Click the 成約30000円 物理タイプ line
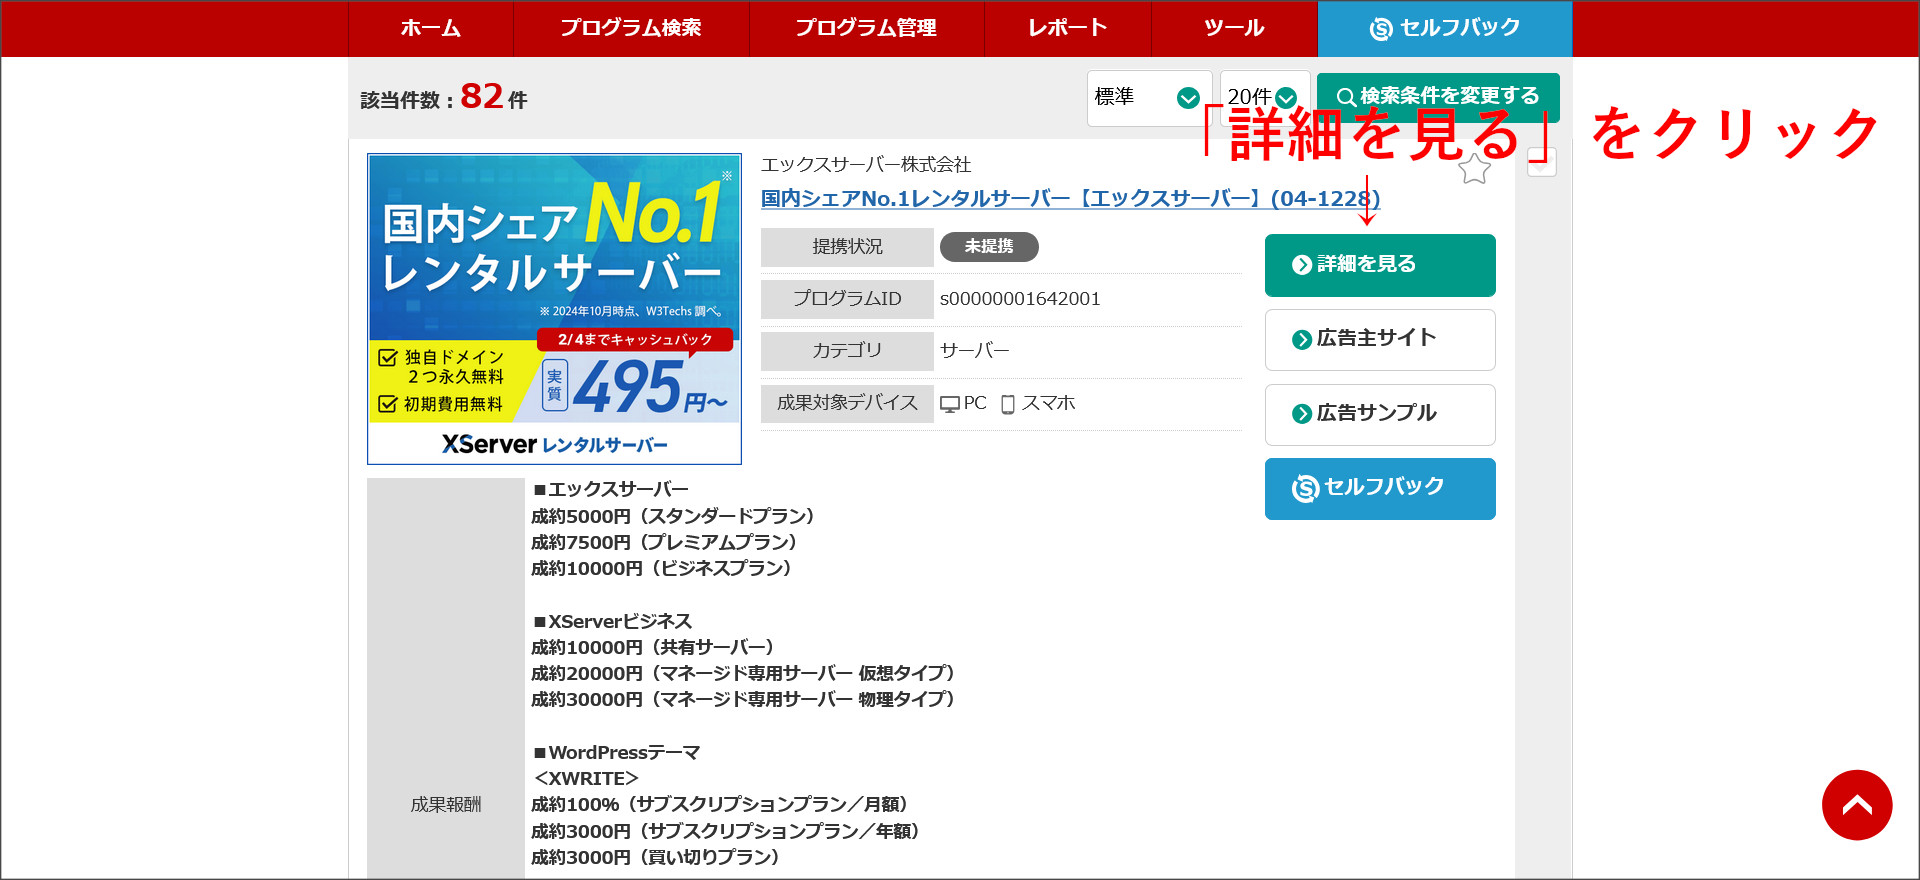The height and width of the screenshot is (880, 1920). coord(743,700)
